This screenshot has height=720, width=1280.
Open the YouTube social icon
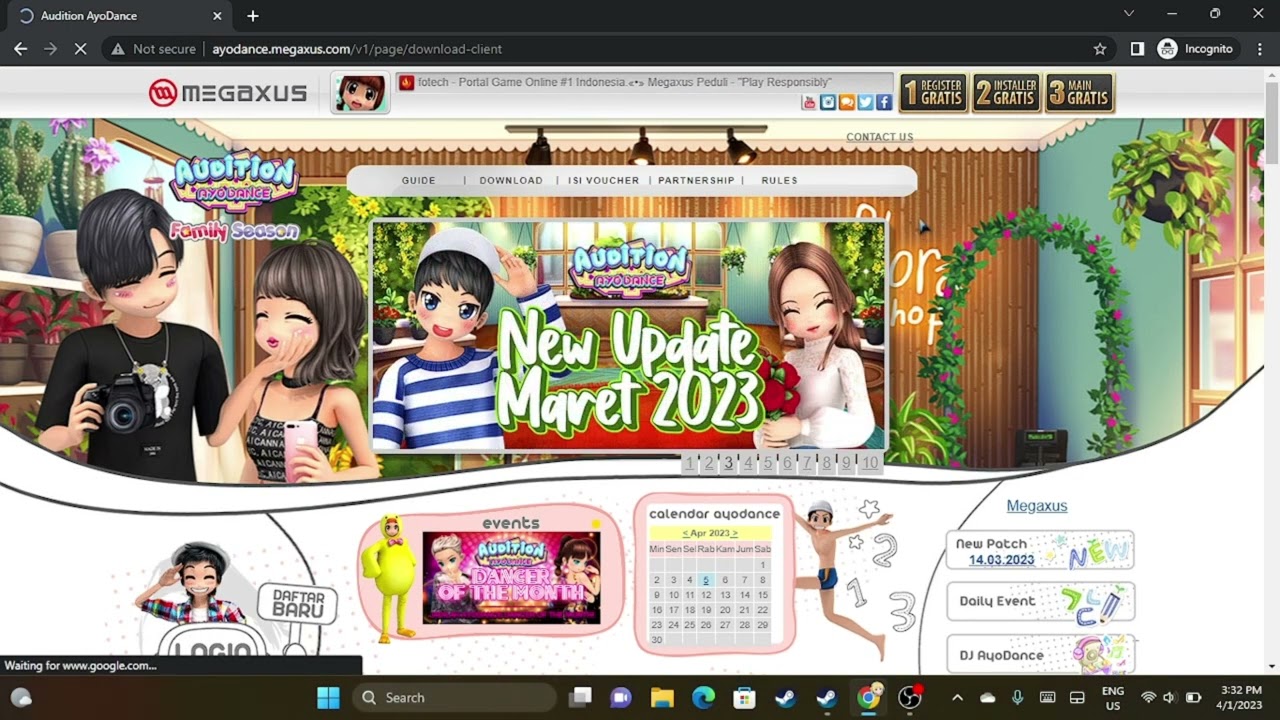click(x=809, y=102)
